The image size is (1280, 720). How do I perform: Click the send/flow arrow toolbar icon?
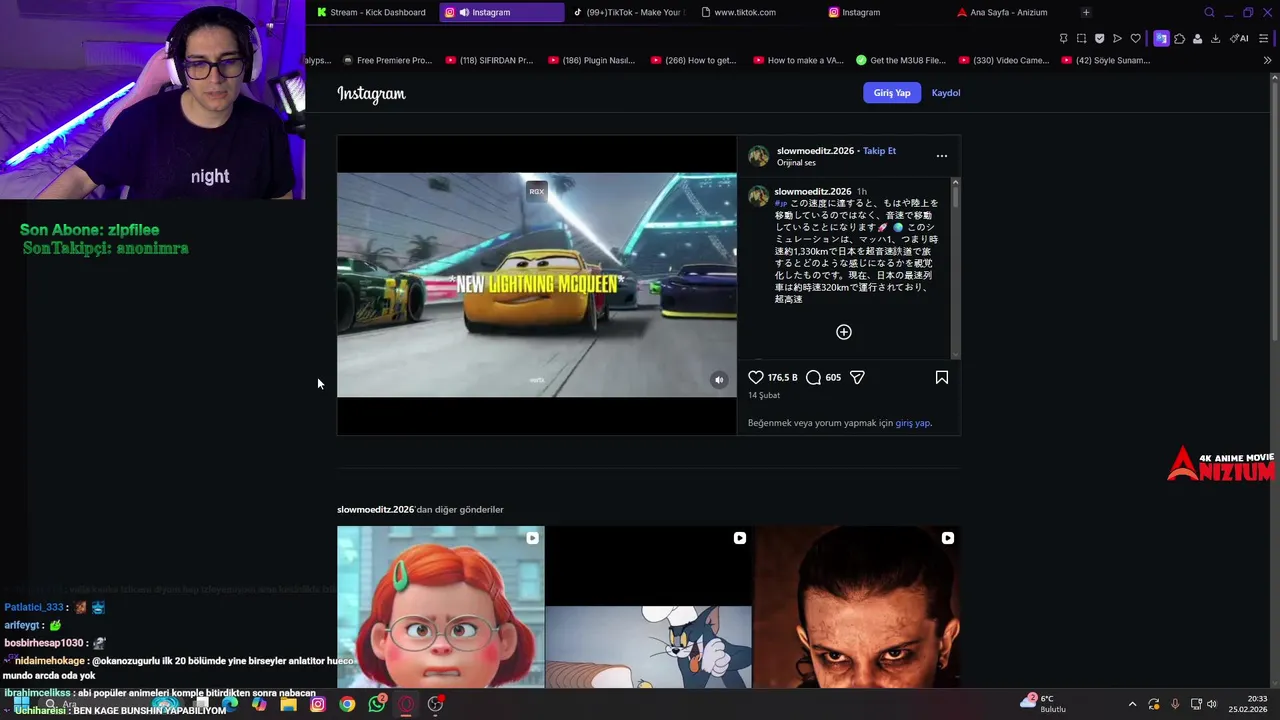[x=1117, y=38]
